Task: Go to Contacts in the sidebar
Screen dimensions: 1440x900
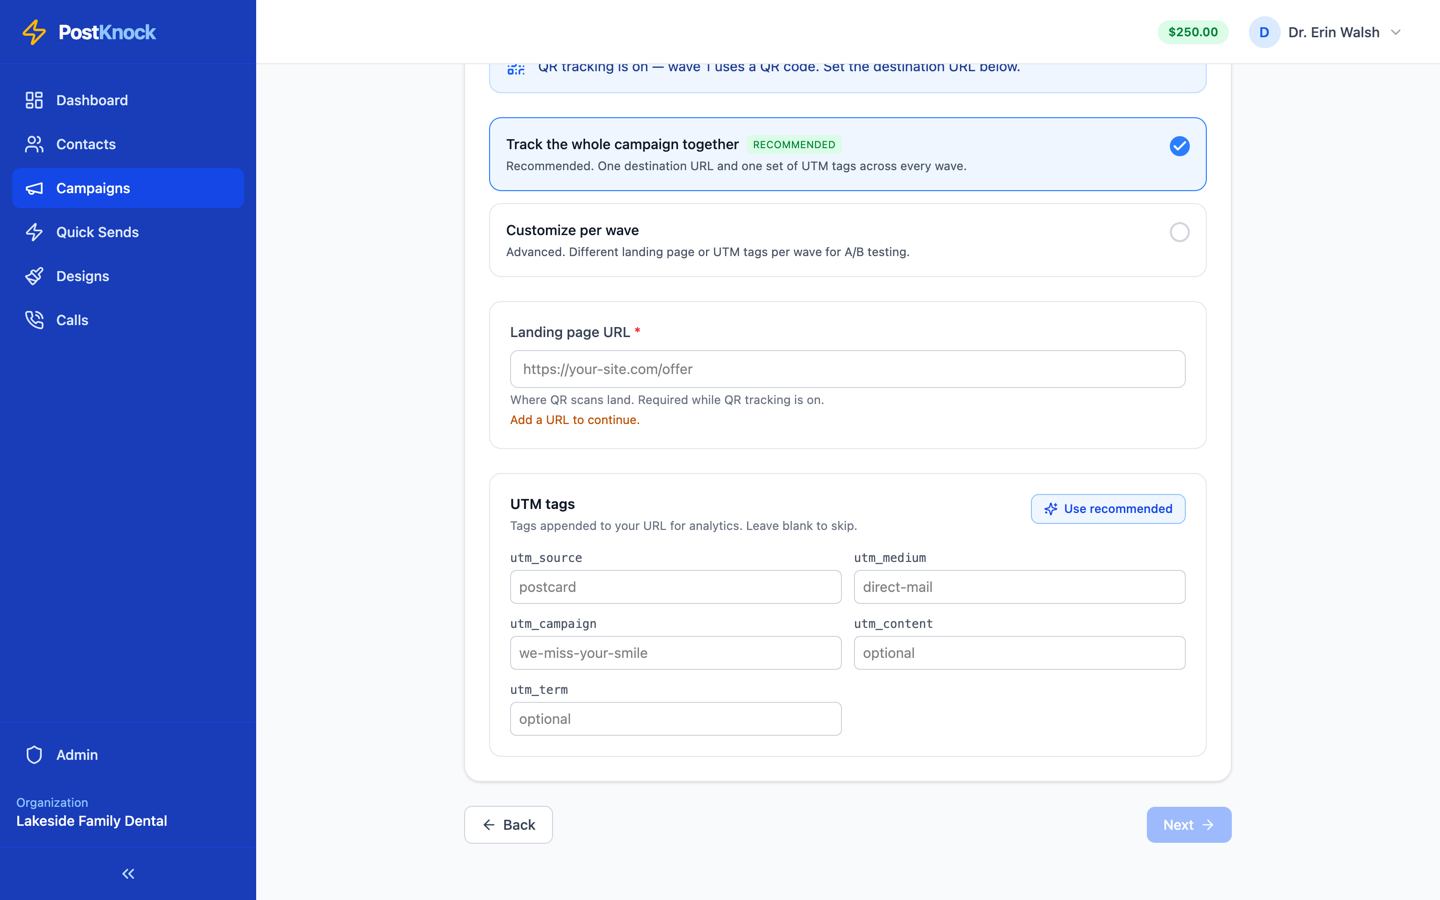Action: [128, 144]
